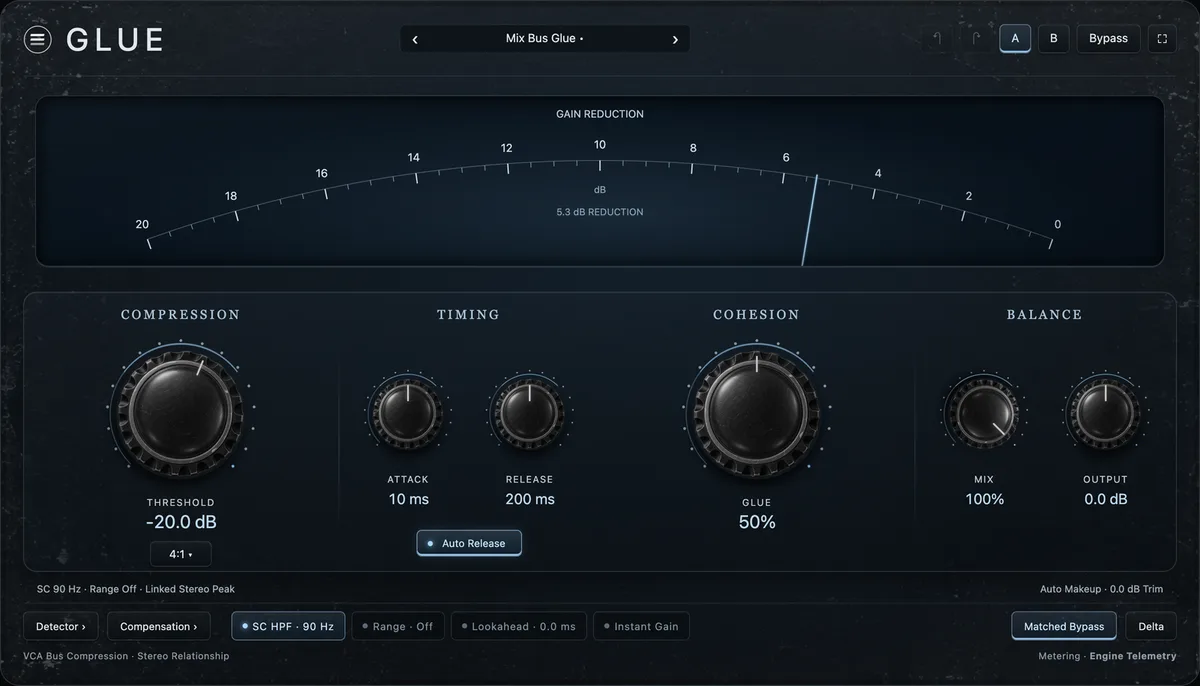1200x686 pixels.
Task: Click the undo arrow icon
Action: (x=937, y=39)
